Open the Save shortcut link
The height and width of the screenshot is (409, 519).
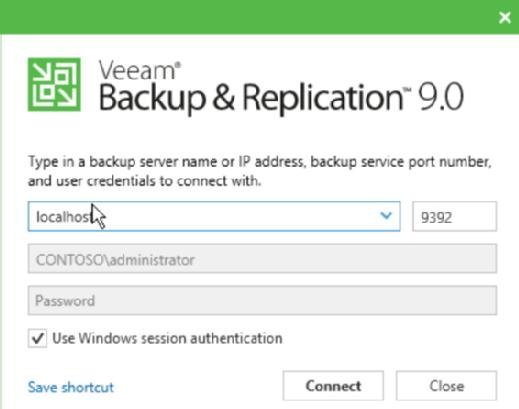(x=71, y=387)
